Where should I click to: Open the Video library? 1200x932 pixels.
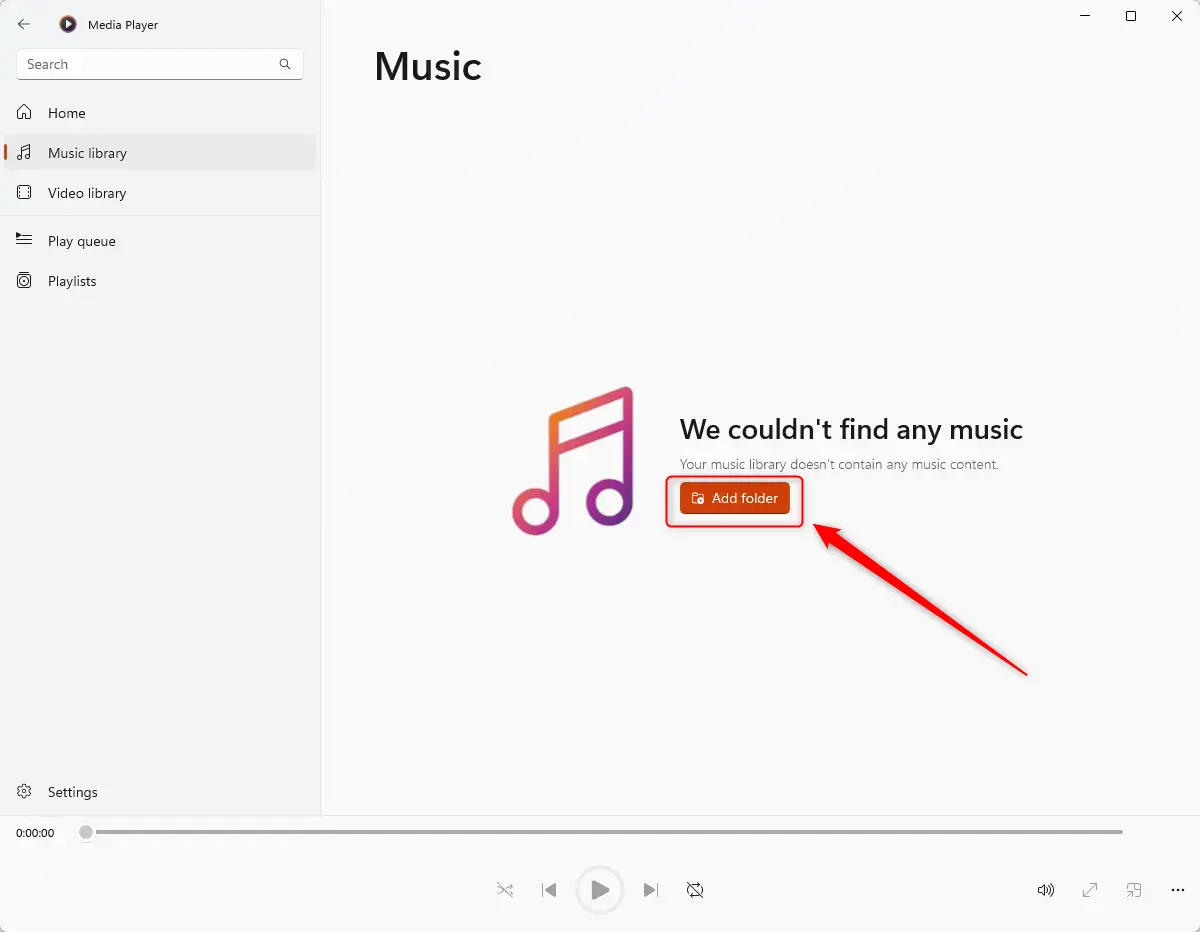pos(87,193)
